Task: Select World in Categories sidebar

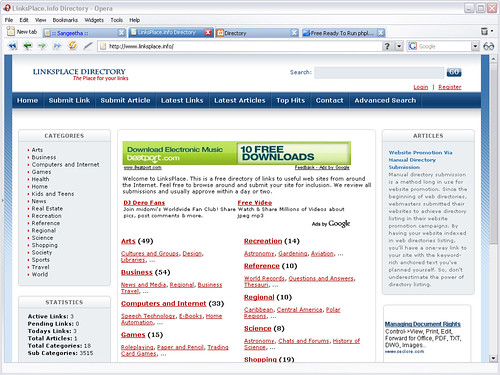Action: click(40, 275)
